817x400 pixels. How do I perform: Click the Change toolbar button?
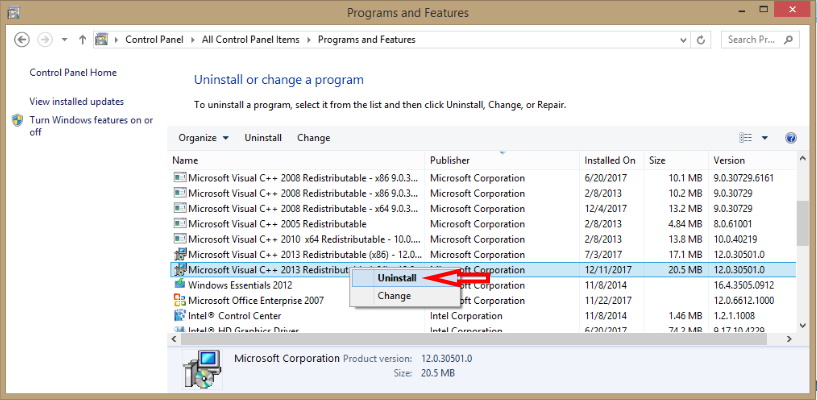tap(314, 138)
